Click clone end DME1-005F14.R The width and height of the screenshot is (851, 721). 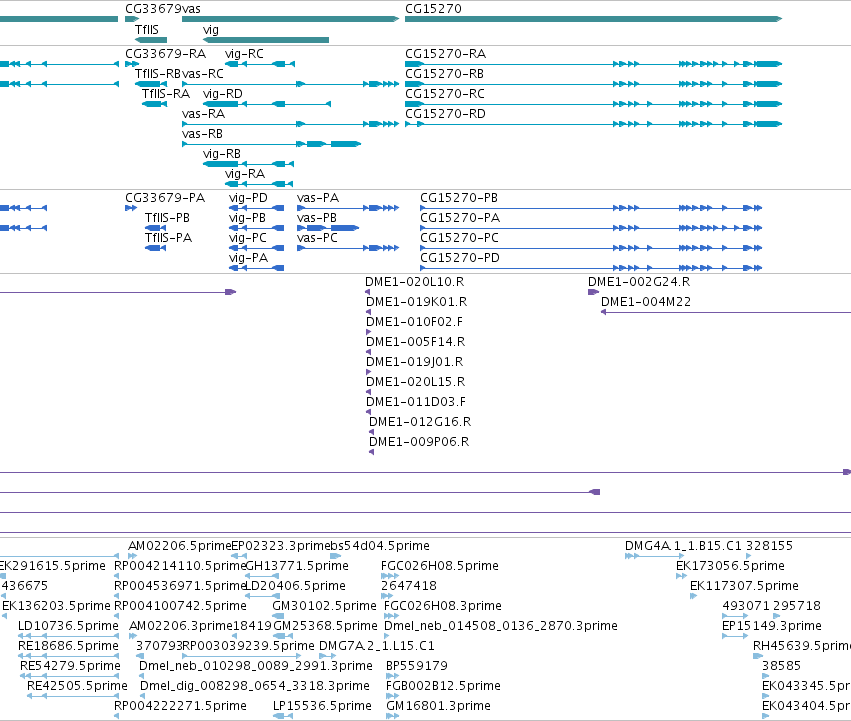tap(416, 343)
